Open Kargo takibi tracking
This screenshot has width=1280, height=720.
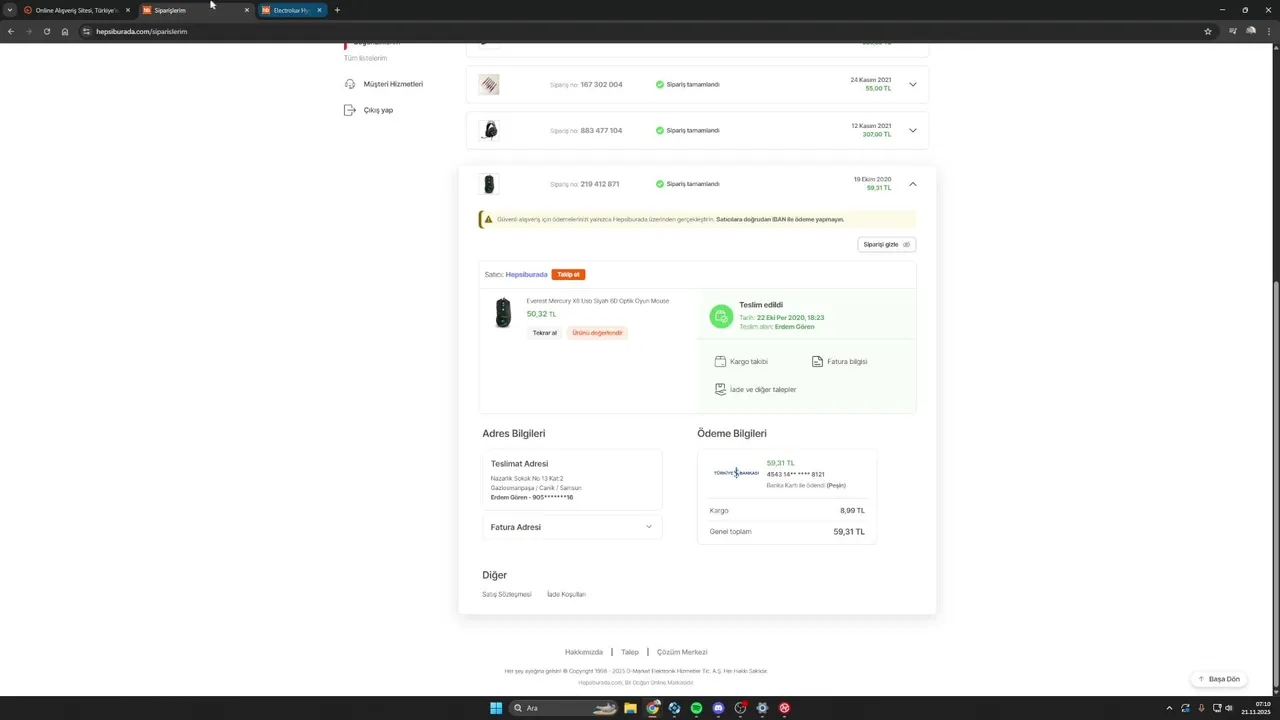pyautogui.click(x=741, y=361)
